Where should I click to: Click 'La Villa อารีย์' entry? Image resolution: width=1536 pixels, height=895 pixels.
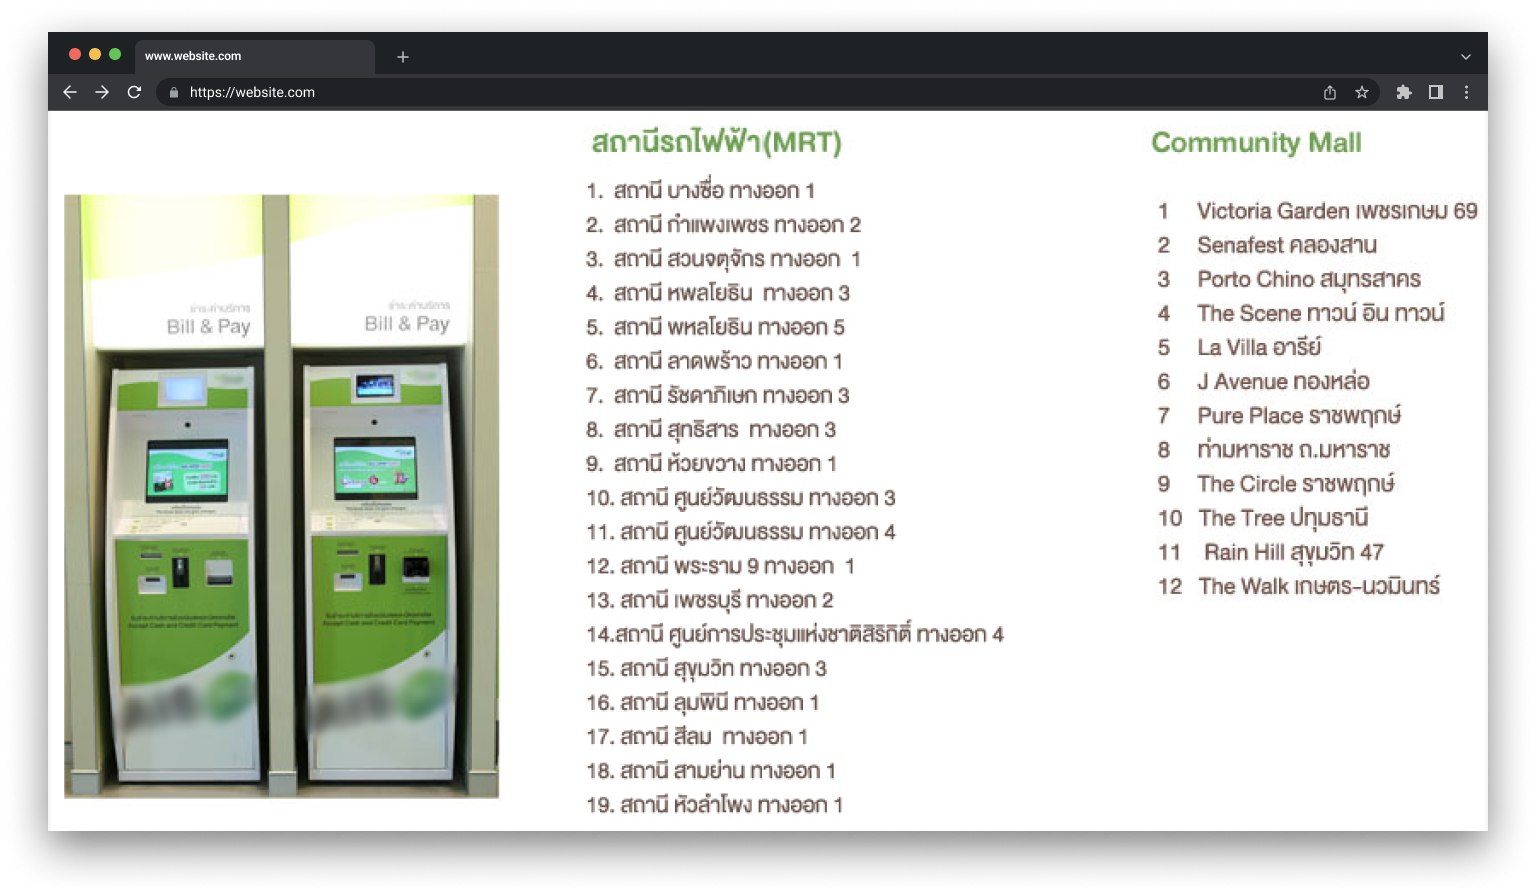pos(1259,347)
